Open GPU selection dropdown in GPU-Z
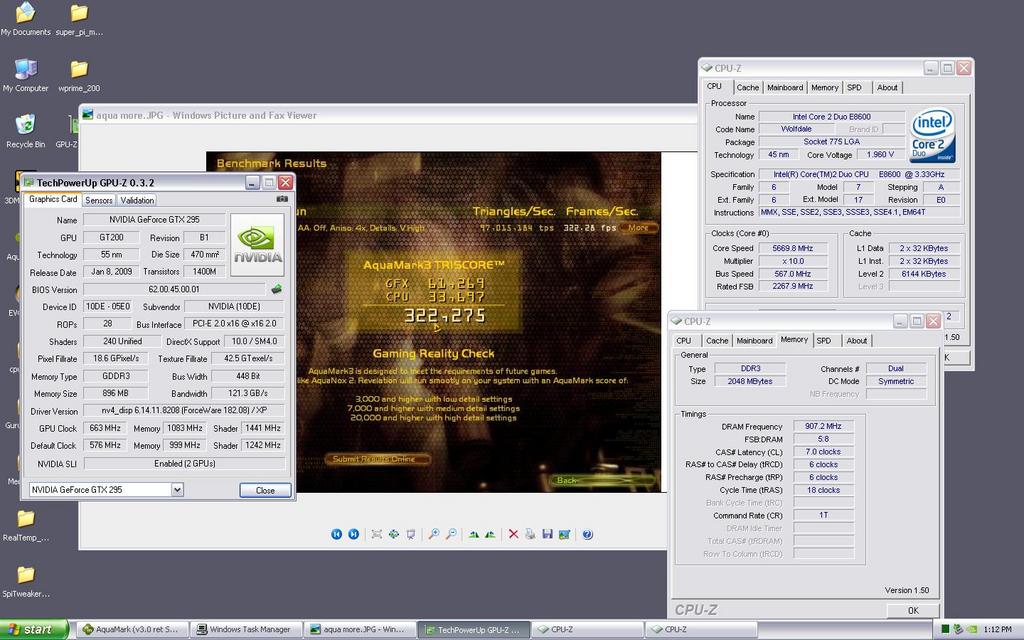Image resolution: width=1024 pixels, height=640 pixels. 177,489
